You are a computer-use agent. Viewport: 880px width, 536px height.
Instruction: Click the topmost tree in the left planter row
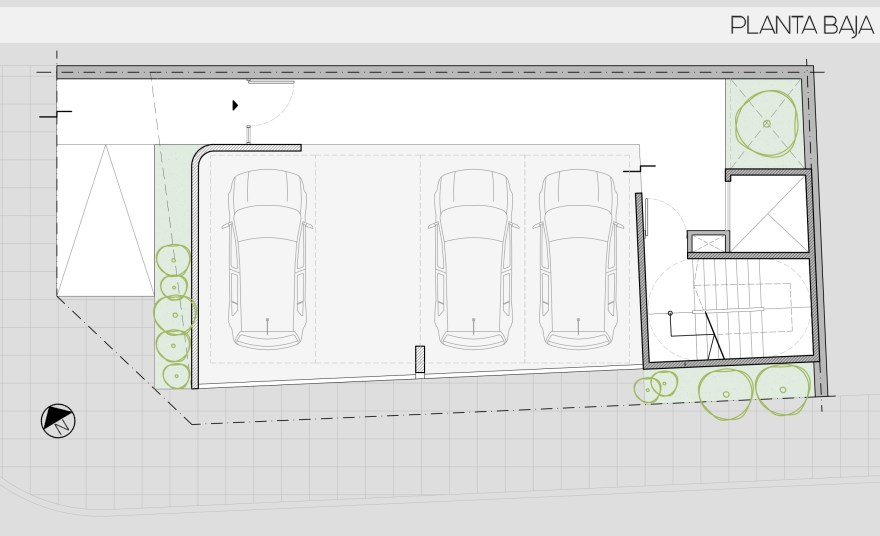173,259
